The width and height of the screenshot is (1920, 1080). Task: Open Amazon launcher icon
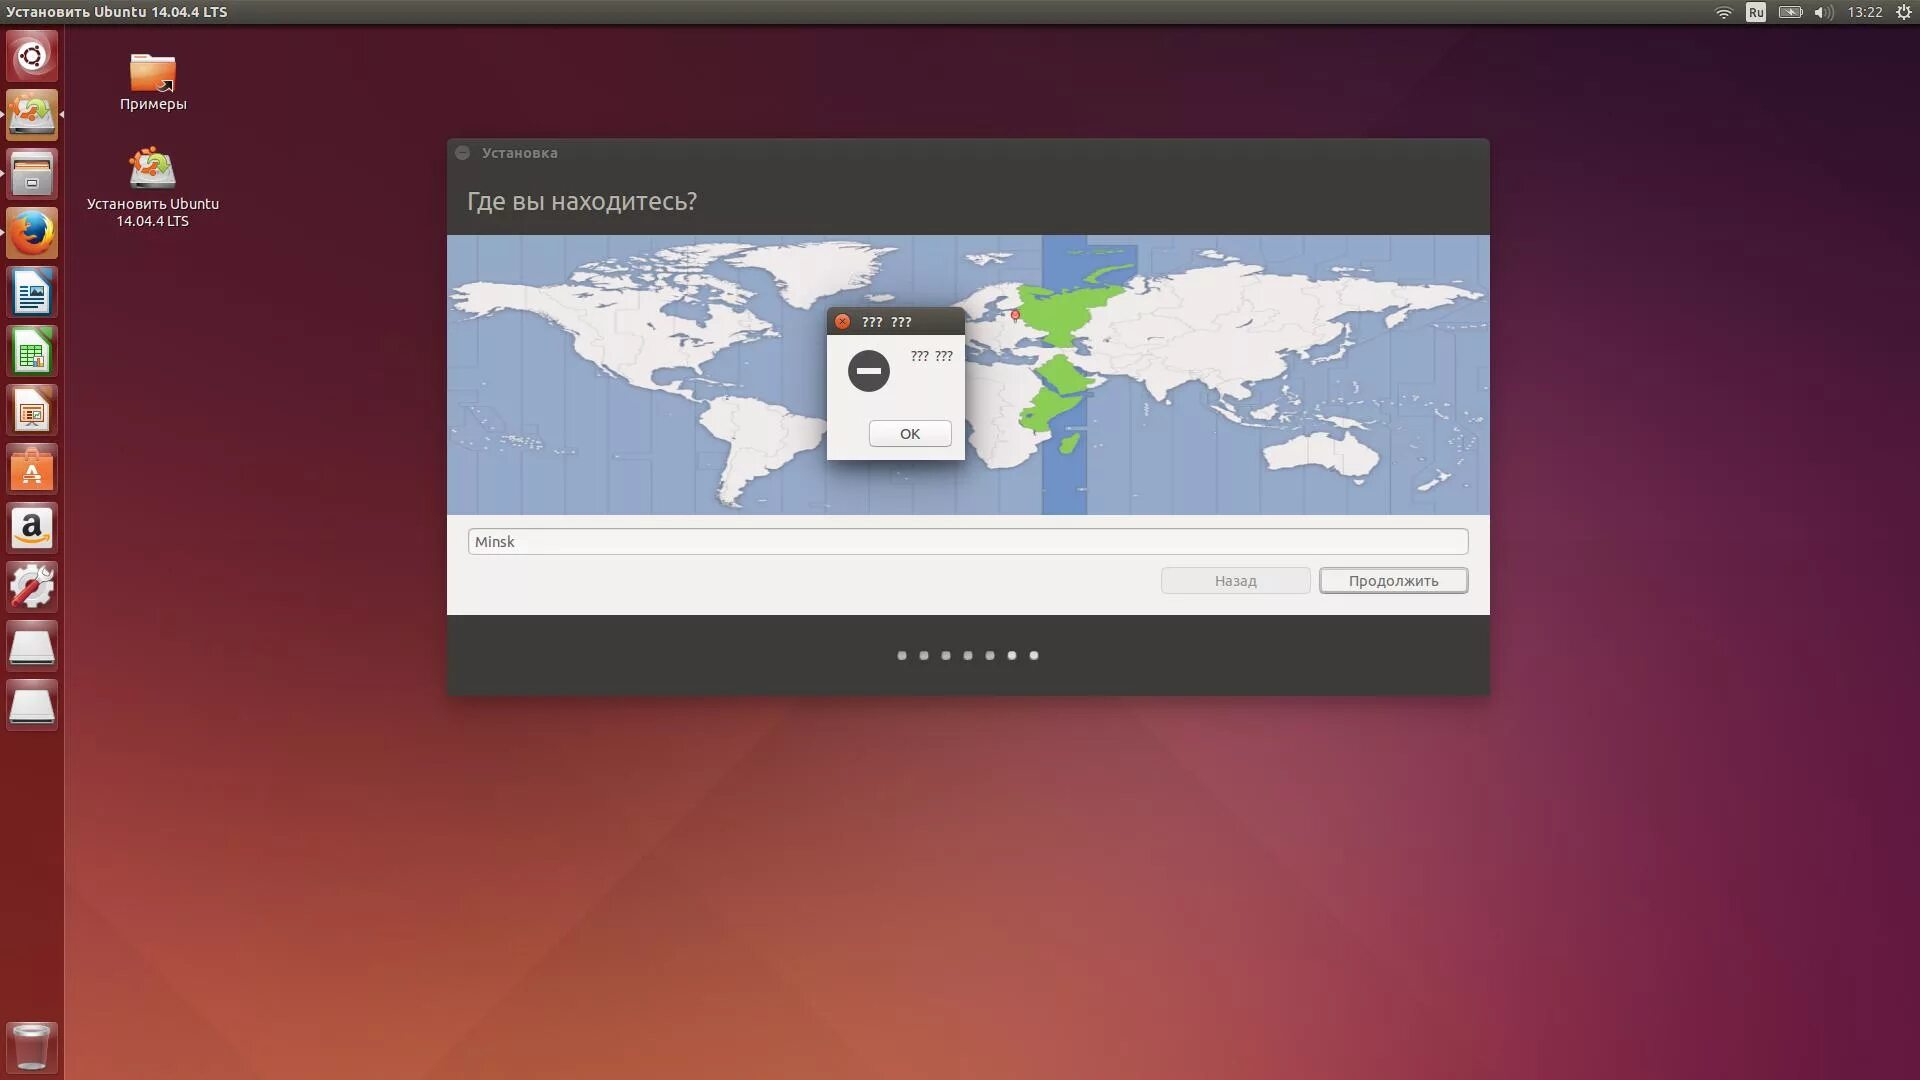click(32, 528)
